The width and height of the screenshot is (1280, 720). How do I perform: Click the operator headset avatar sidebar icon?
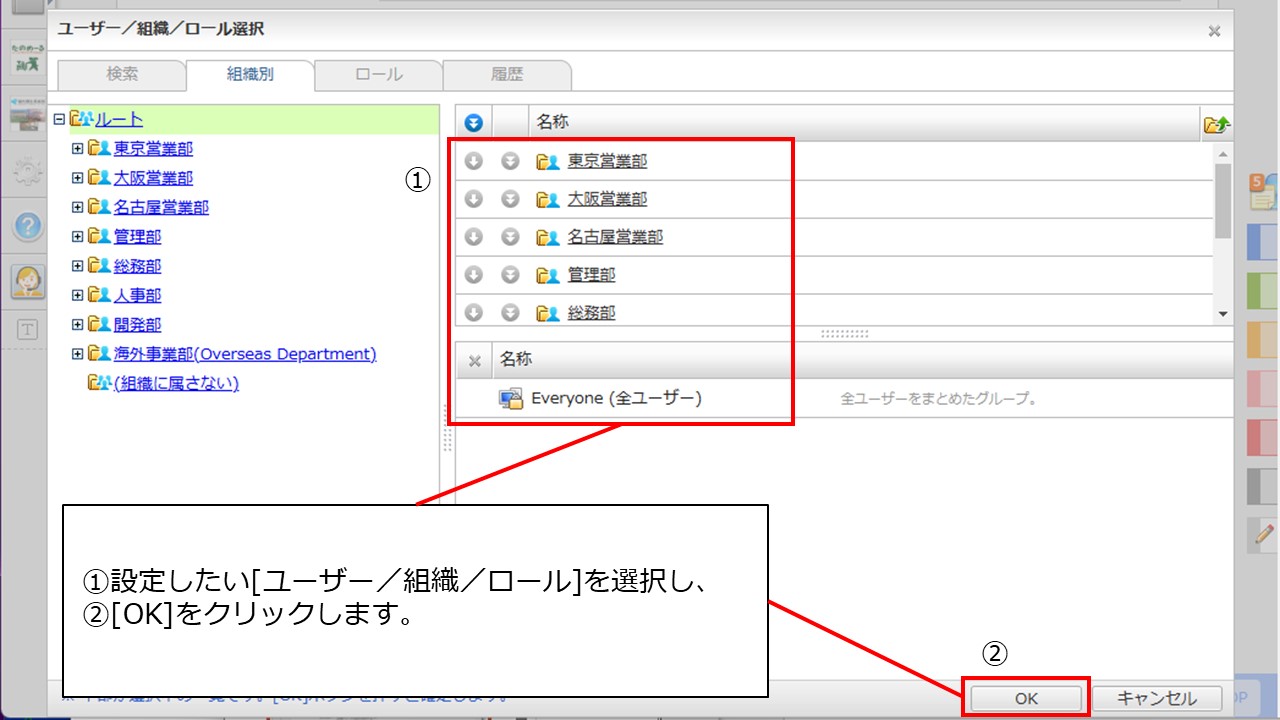tap(27, 281)
